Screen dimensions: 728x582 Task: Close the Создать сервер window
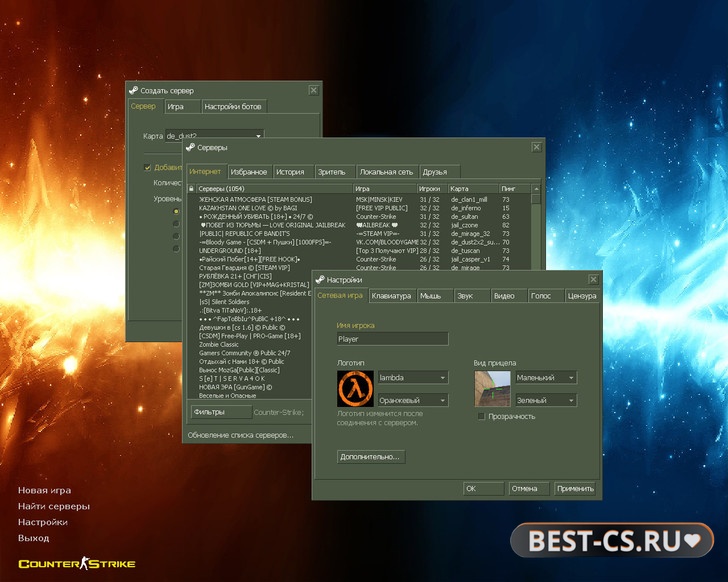tap(313, 90)
